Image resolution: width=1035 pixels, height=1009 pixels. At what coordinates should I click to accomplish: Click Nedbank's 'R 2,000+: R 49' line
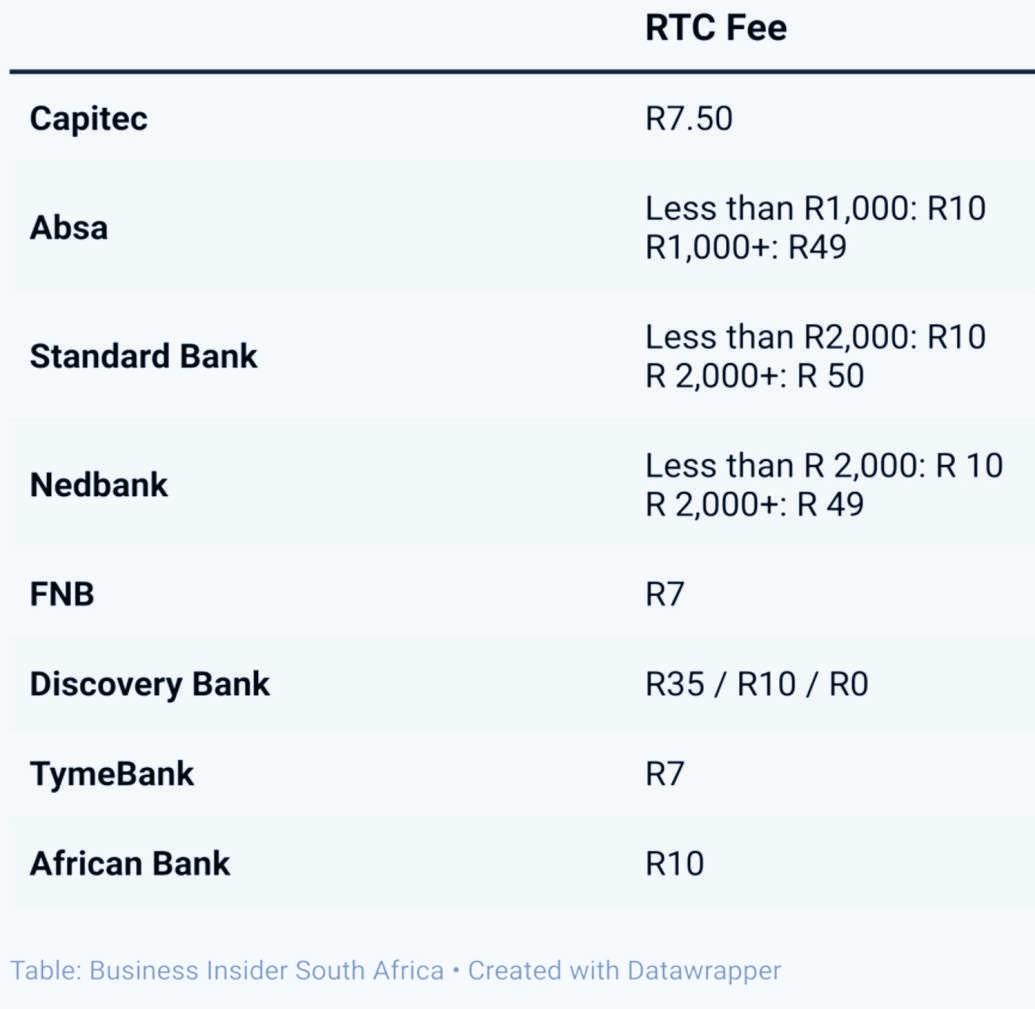(x=755, y=504)
